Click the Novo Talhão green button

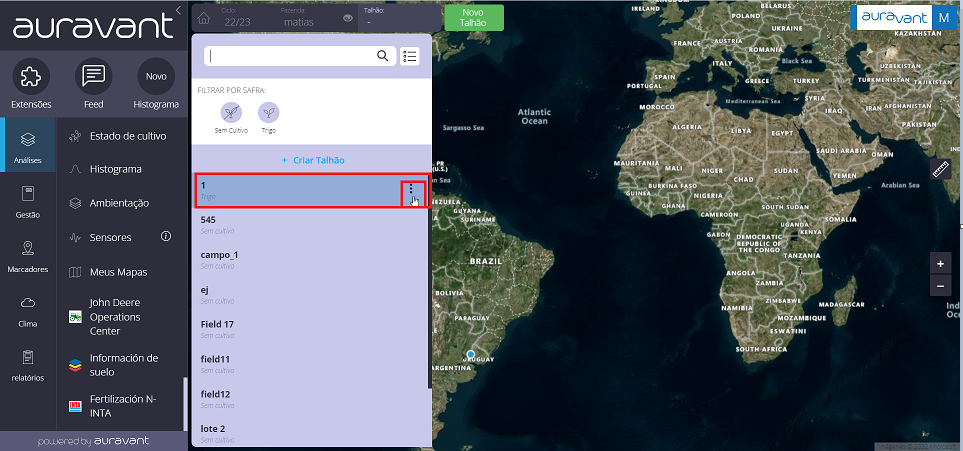(x=474, y=18)
